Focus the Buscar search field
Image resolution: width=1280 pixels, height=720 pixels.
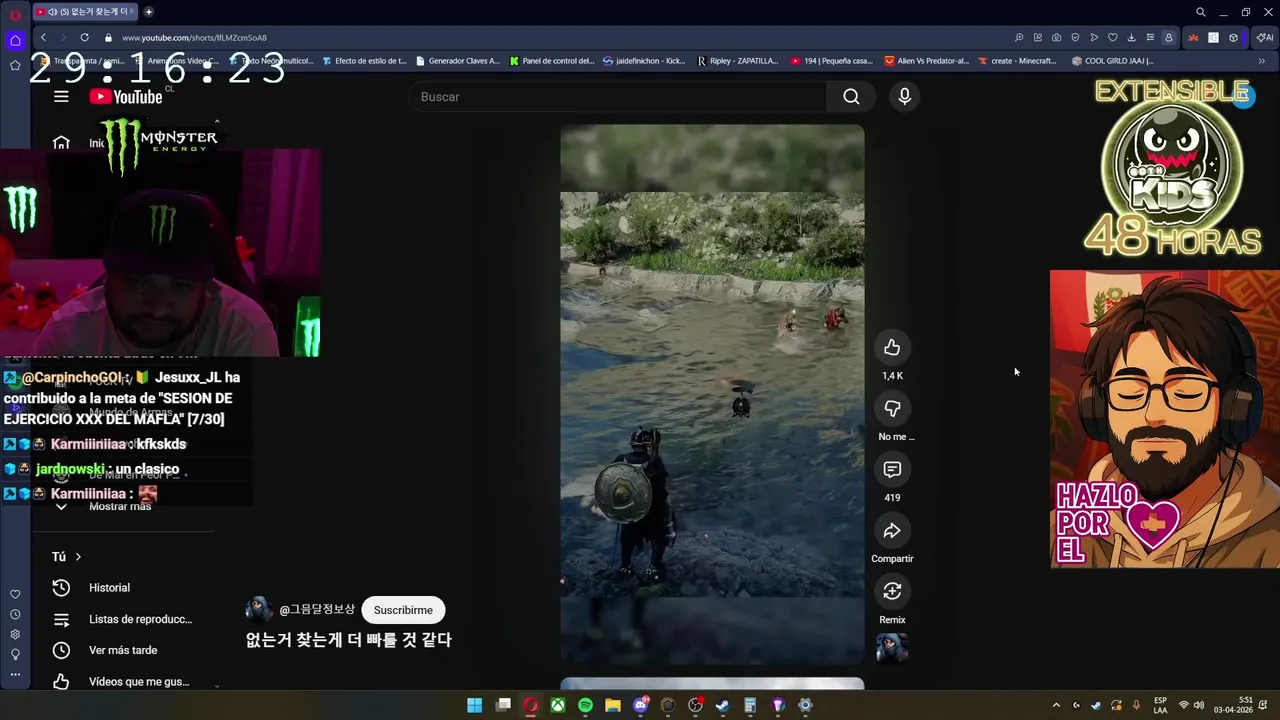tap(618, 96)
